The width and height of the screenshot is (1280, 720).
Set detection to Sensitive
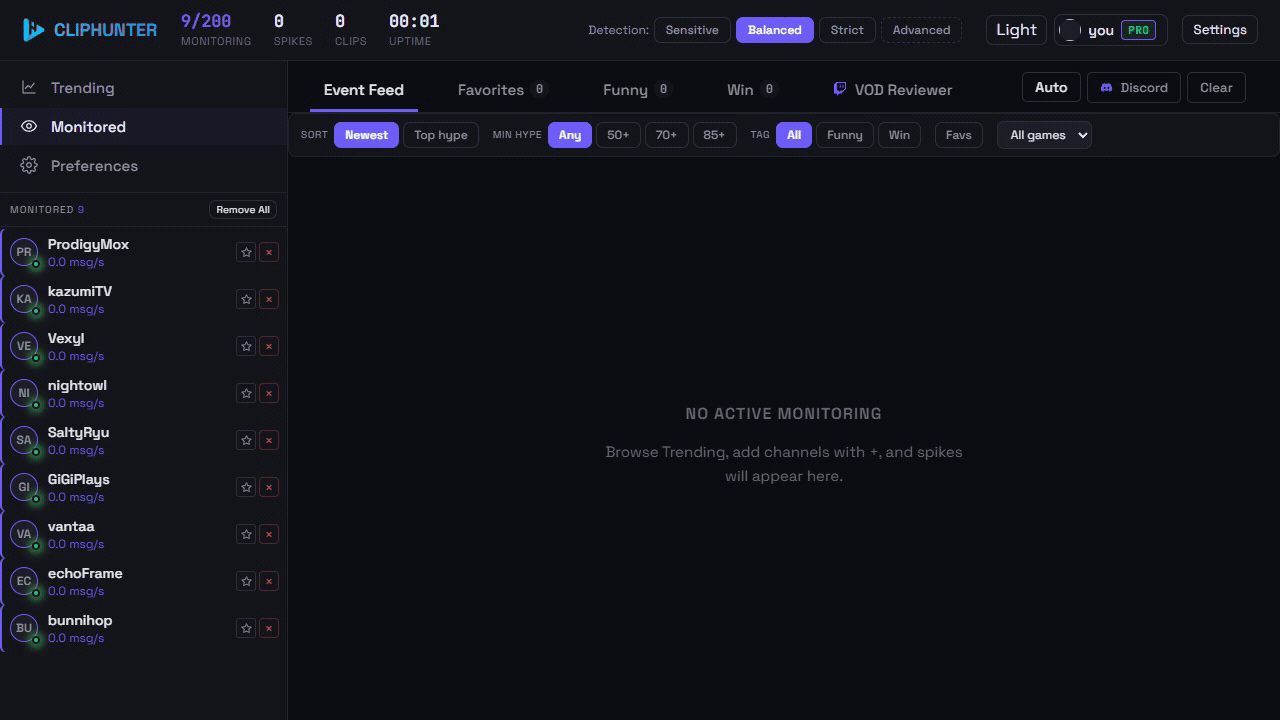(692, 30)
